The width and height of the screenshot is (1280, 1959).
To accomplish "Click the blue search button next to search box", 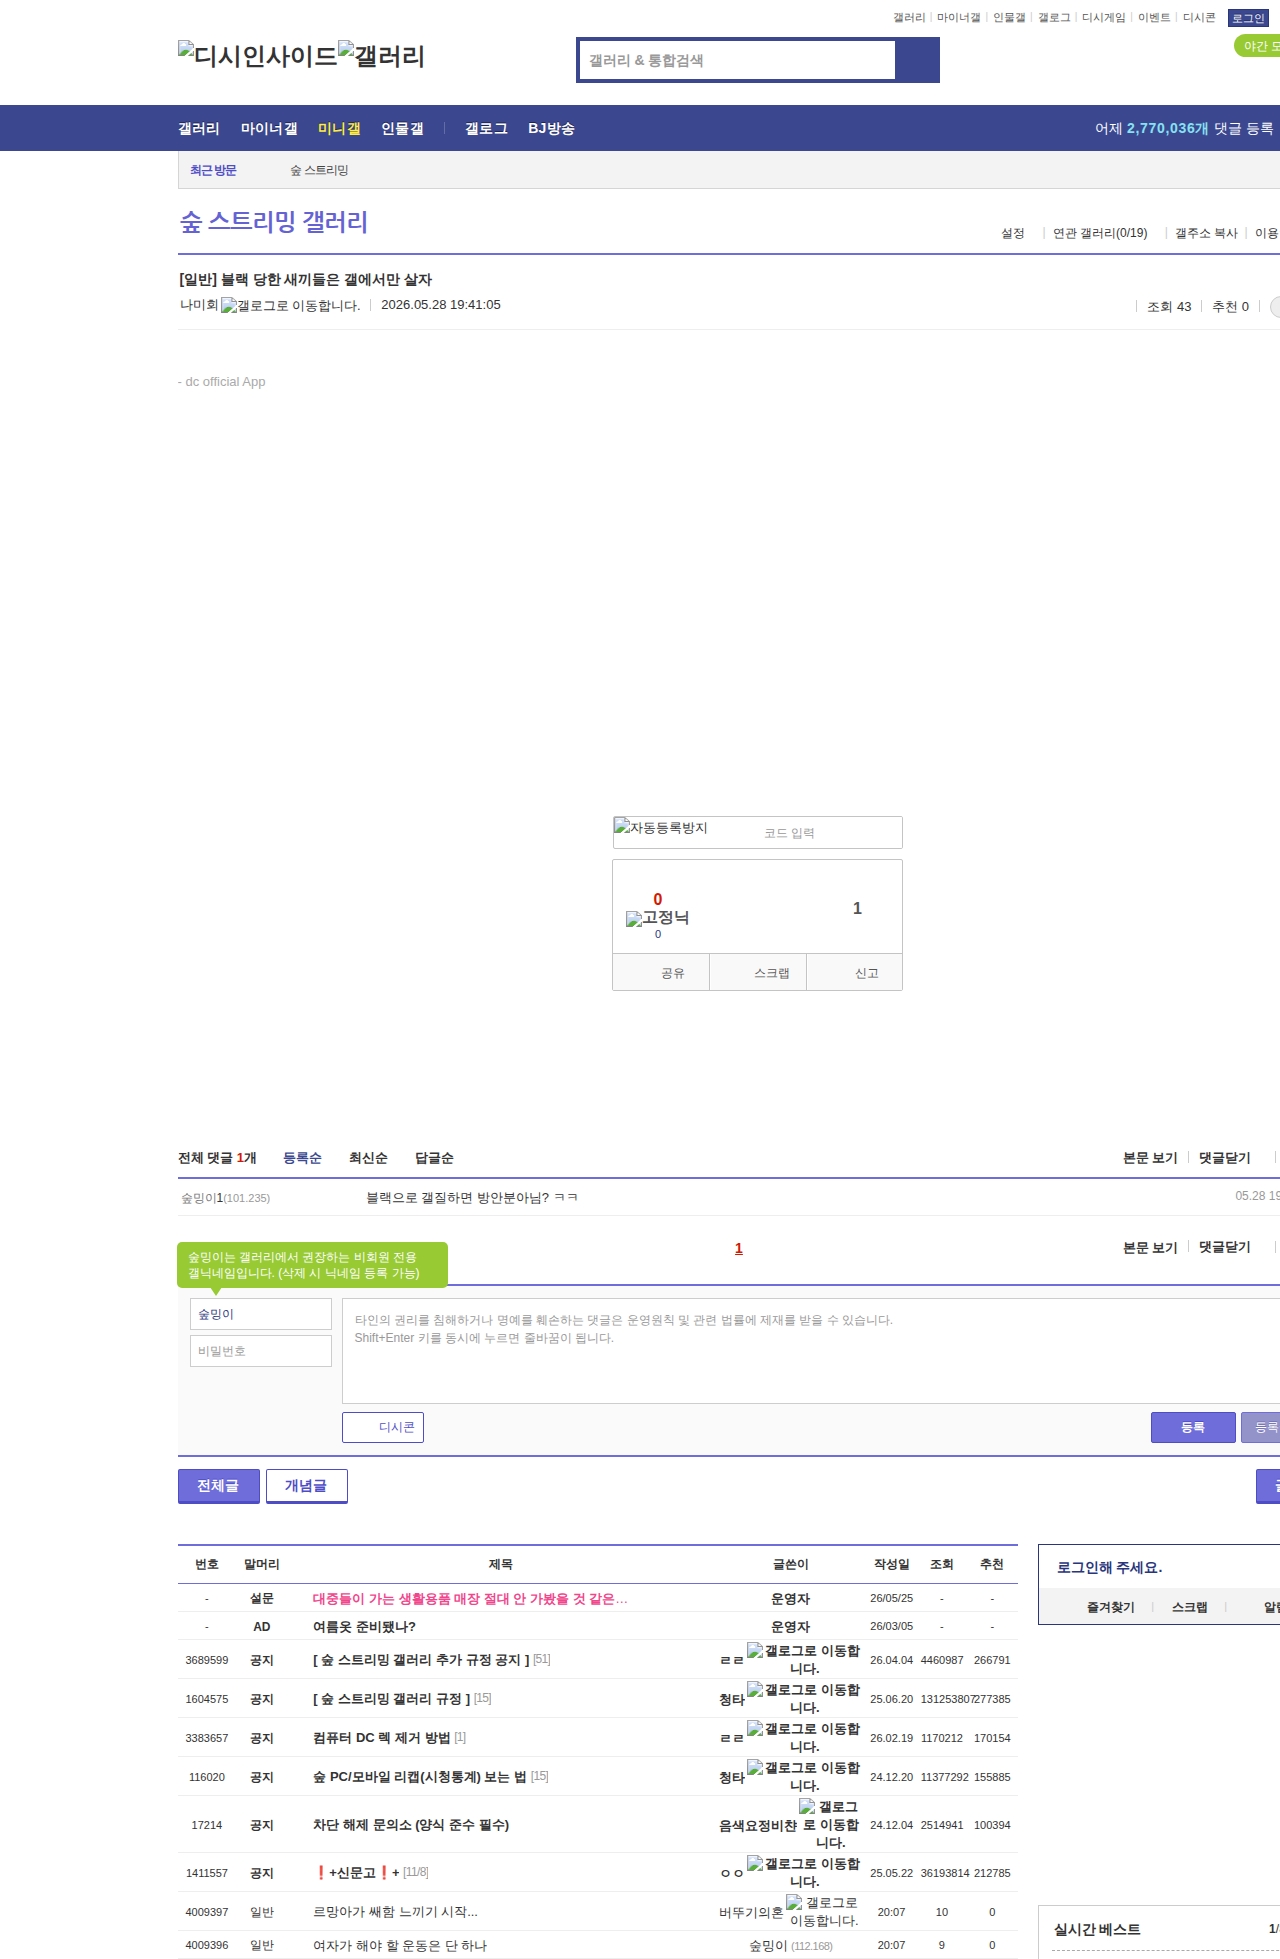I will [x=917, y=60].
